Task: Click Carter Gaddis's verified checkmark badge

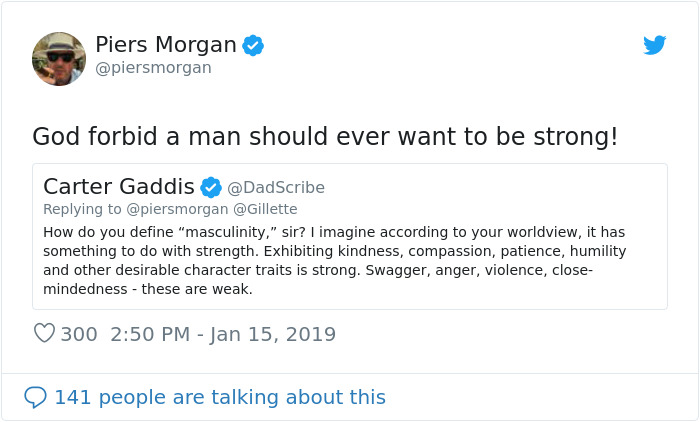Action: (x=211, y=187)
